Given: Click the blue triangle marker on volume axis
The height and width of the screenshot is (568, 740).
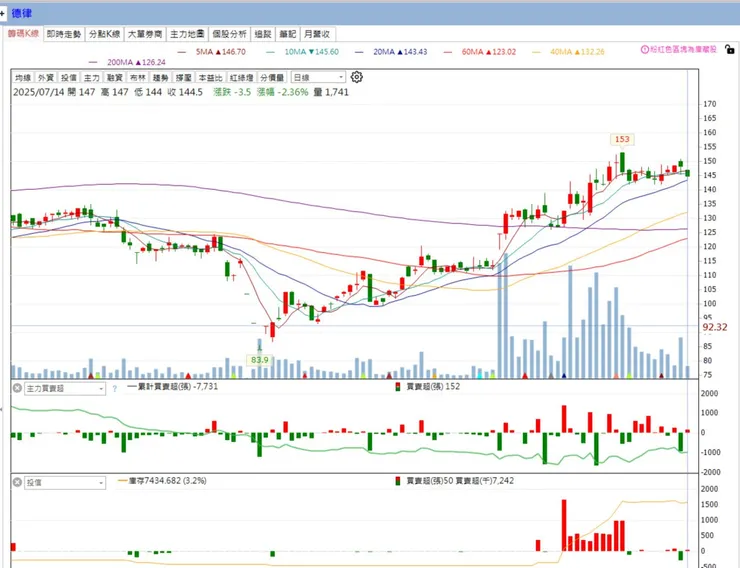Looking at the screenshot, I should [564, 376].
